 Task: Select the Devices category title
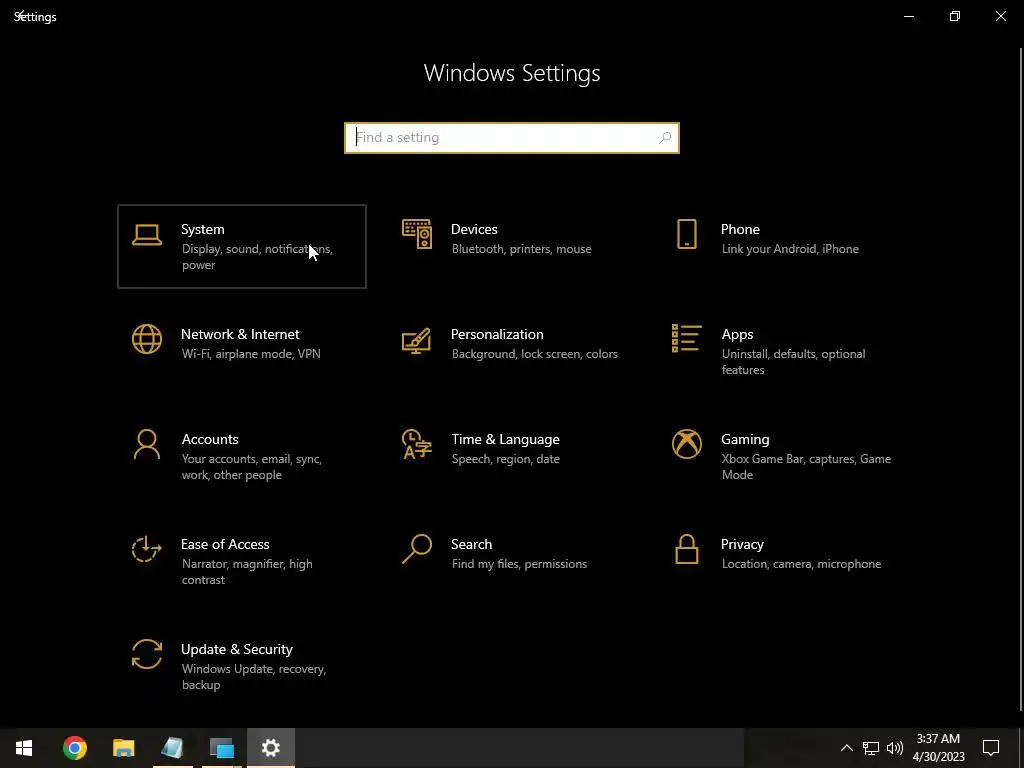[x=474, y=229]
